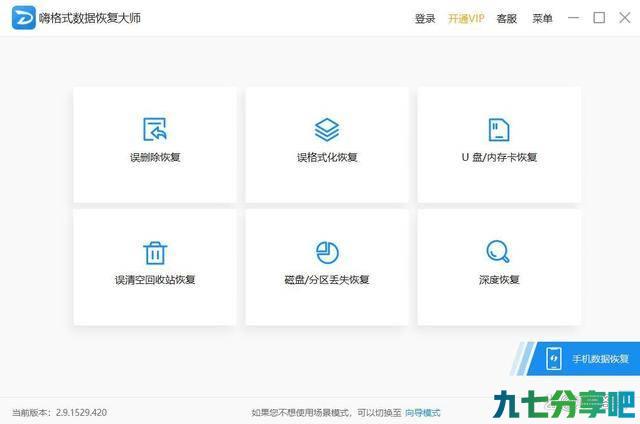640x424 pixels.
Task: Click the phone icon in 手机数据恢复 banner
Action: coord(553,359)
